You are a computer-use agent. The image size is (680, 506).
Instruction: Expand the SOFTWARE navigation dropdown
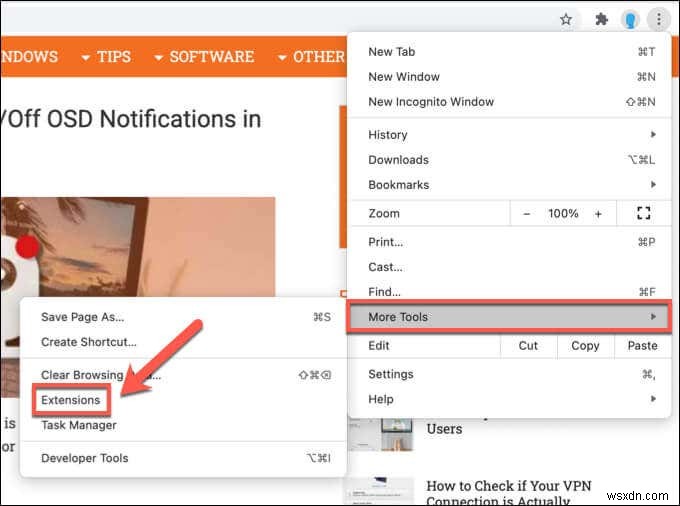(x=204, y=57)
